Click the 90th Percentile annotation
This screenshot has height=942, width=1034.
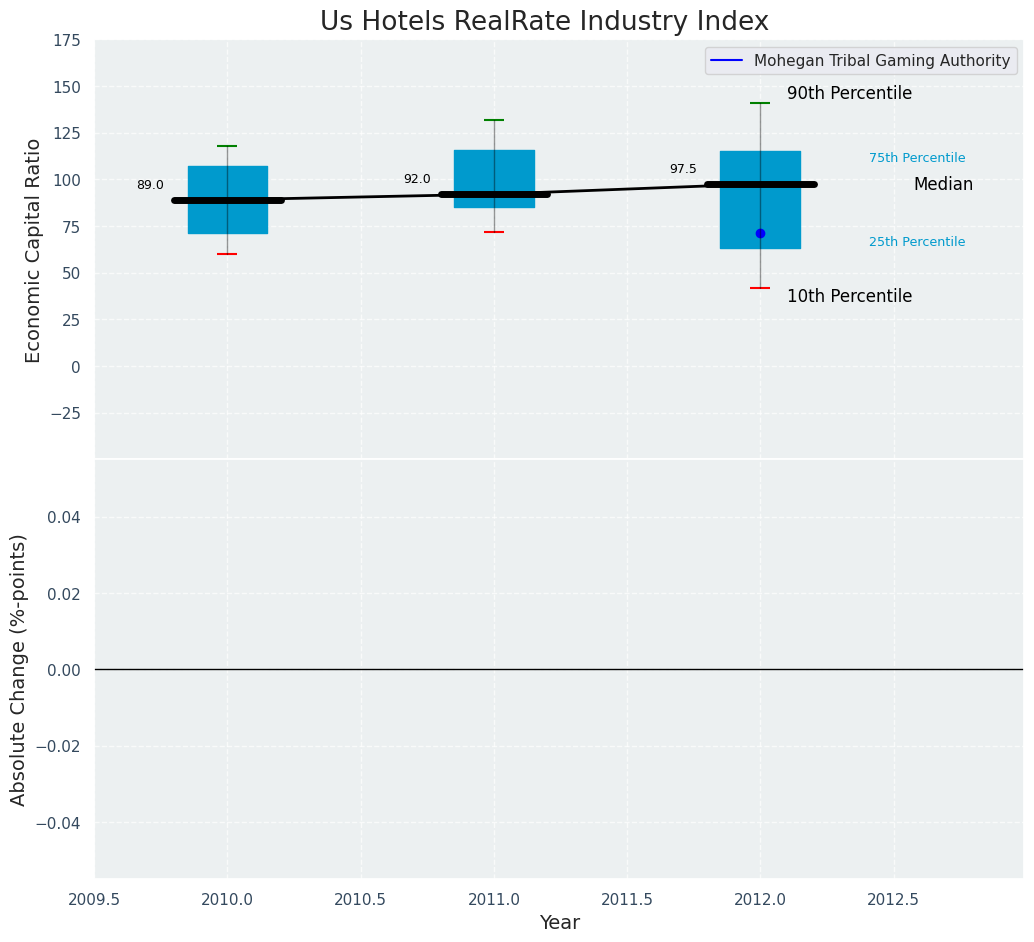click(849, 94)
